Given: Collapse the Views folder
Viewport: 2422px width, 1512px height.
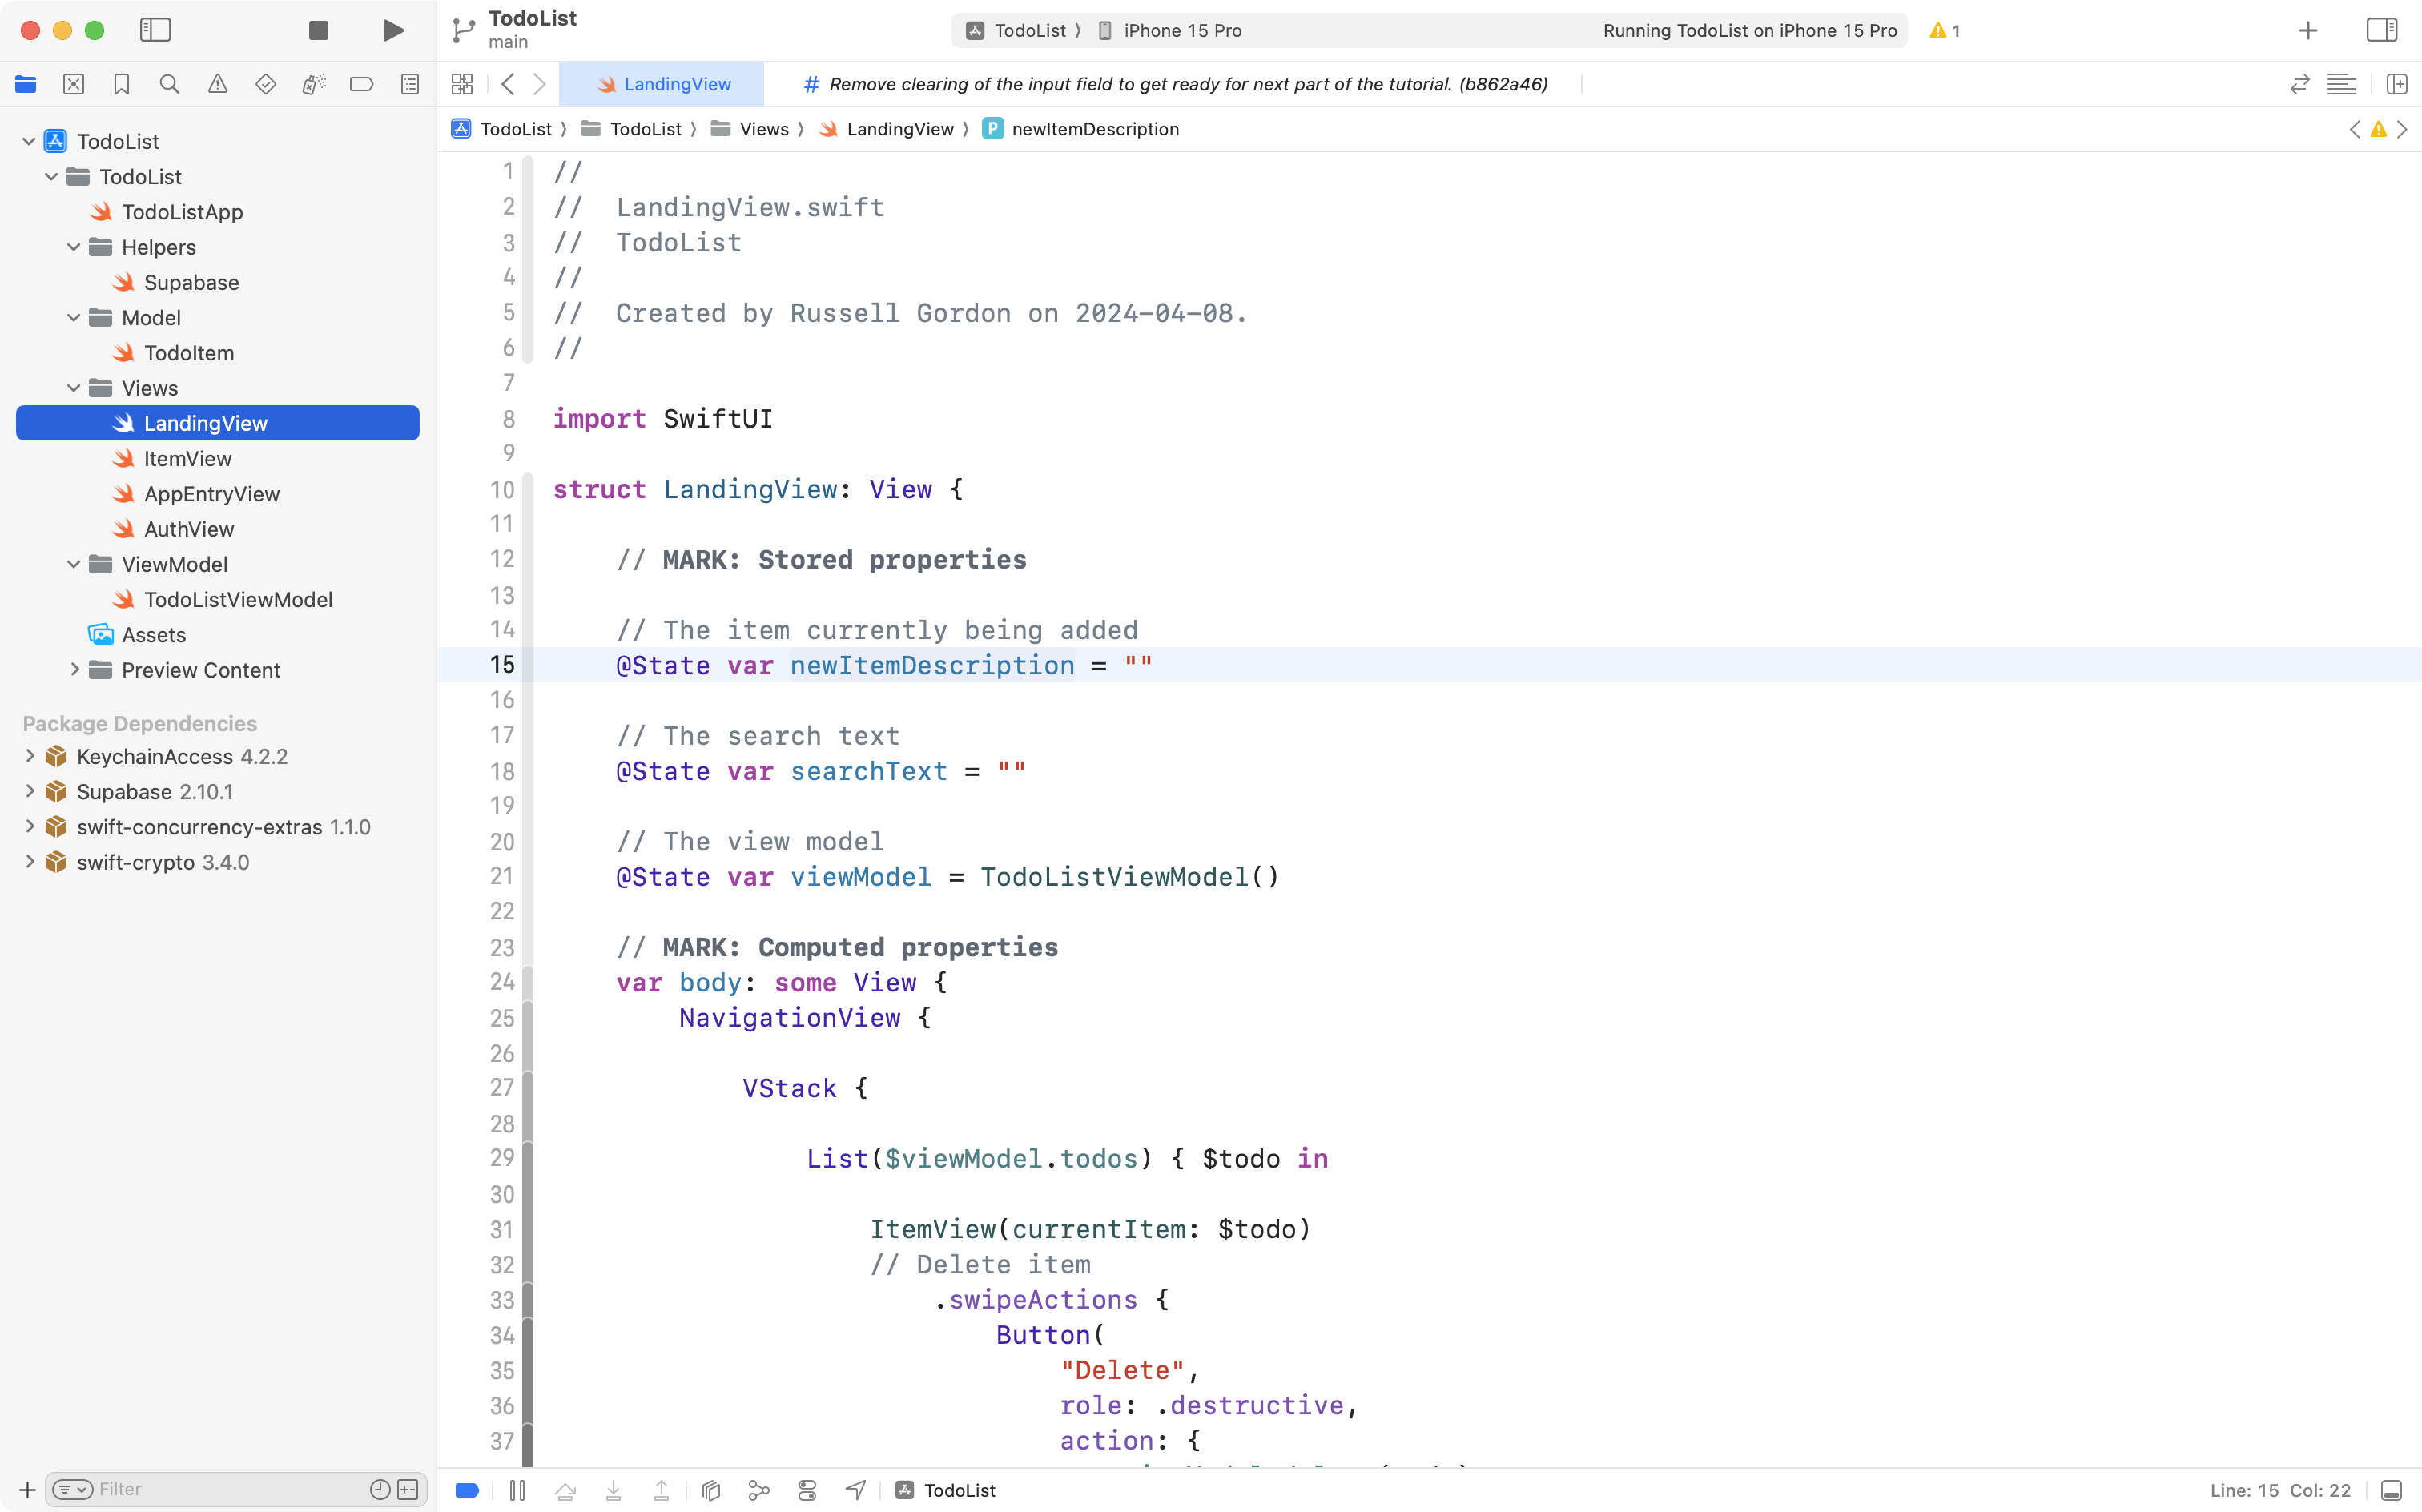Looking at the screenshot, I should [72, 388].
